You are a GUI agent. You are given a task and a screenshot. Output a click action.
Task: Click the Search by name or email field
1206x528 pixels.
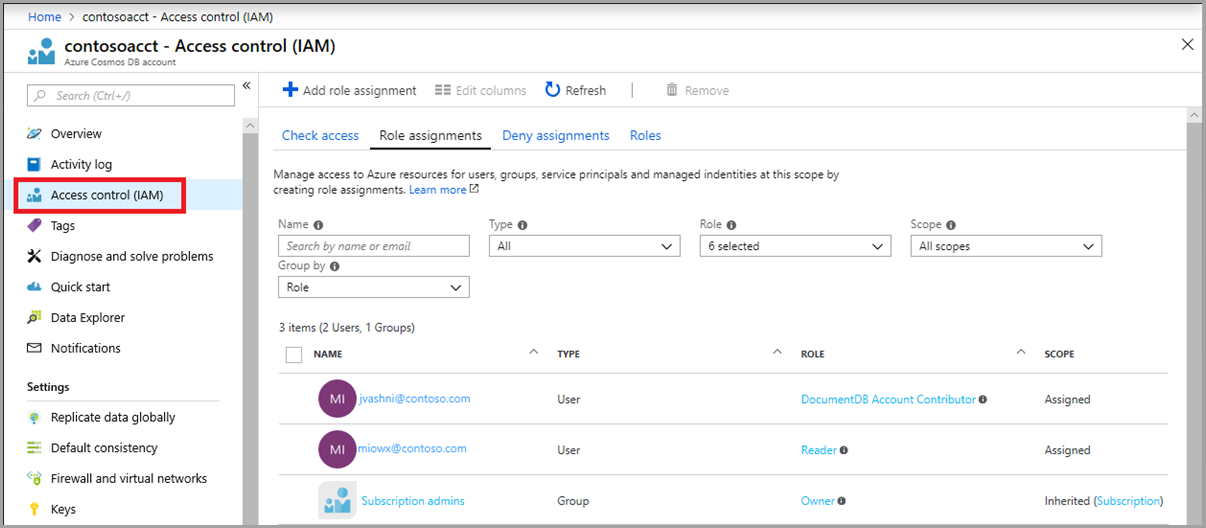(373, 246)
